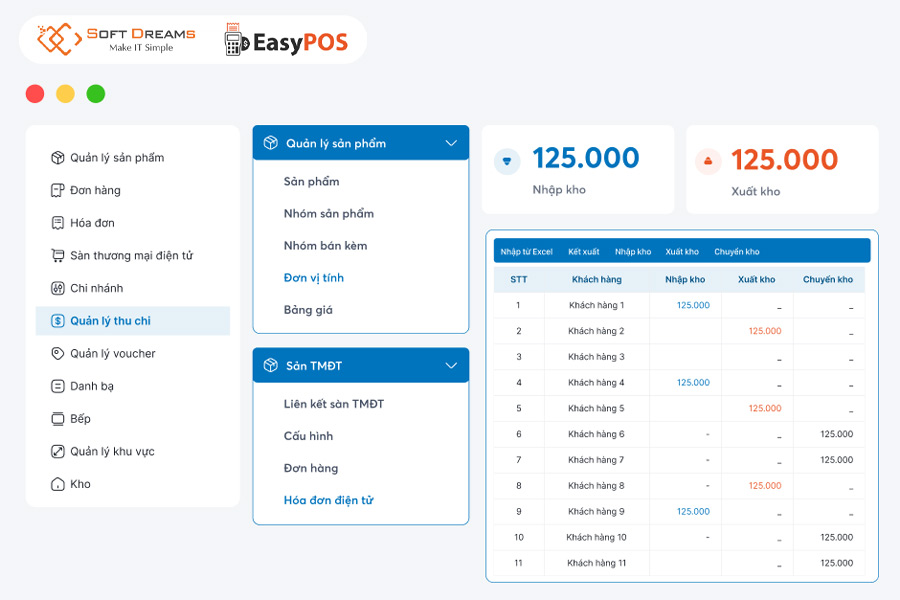Click the Bếp kitchen icon

[x=57, y=418]
